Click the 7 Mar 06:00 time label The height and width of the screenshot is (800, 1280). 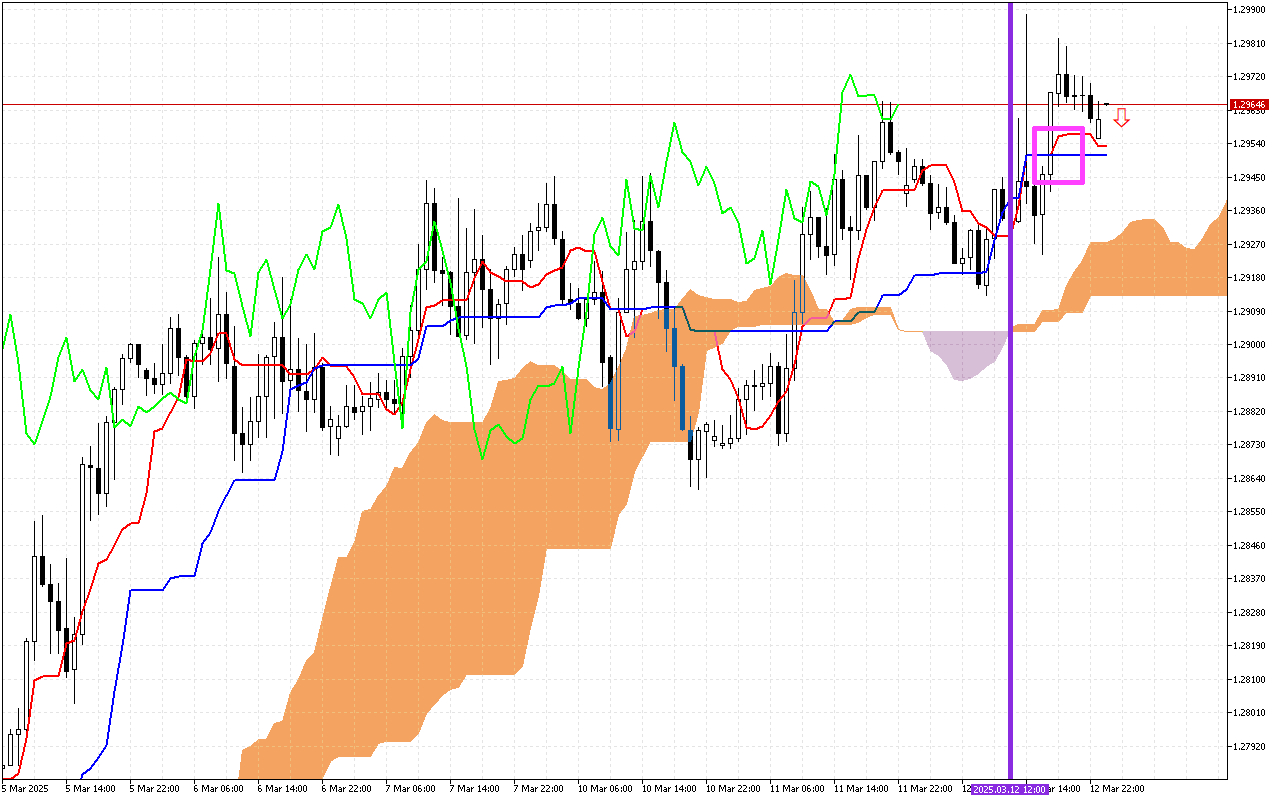409,789
